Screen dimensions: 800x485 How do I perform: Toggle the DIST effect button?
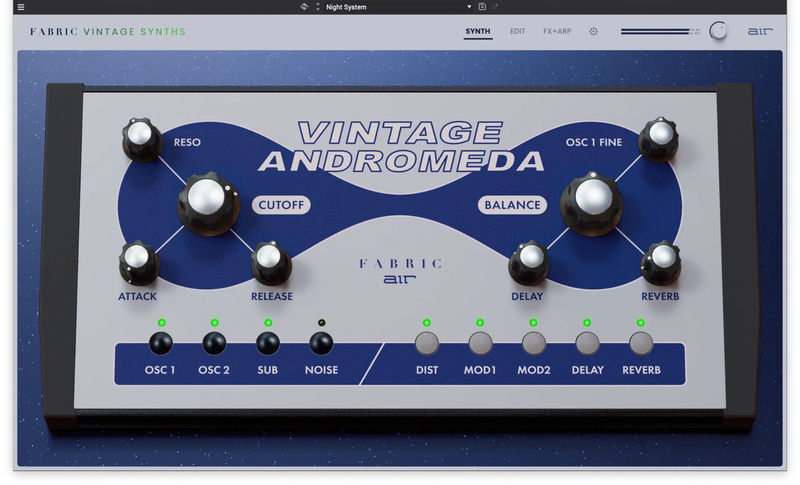(427, 343)
